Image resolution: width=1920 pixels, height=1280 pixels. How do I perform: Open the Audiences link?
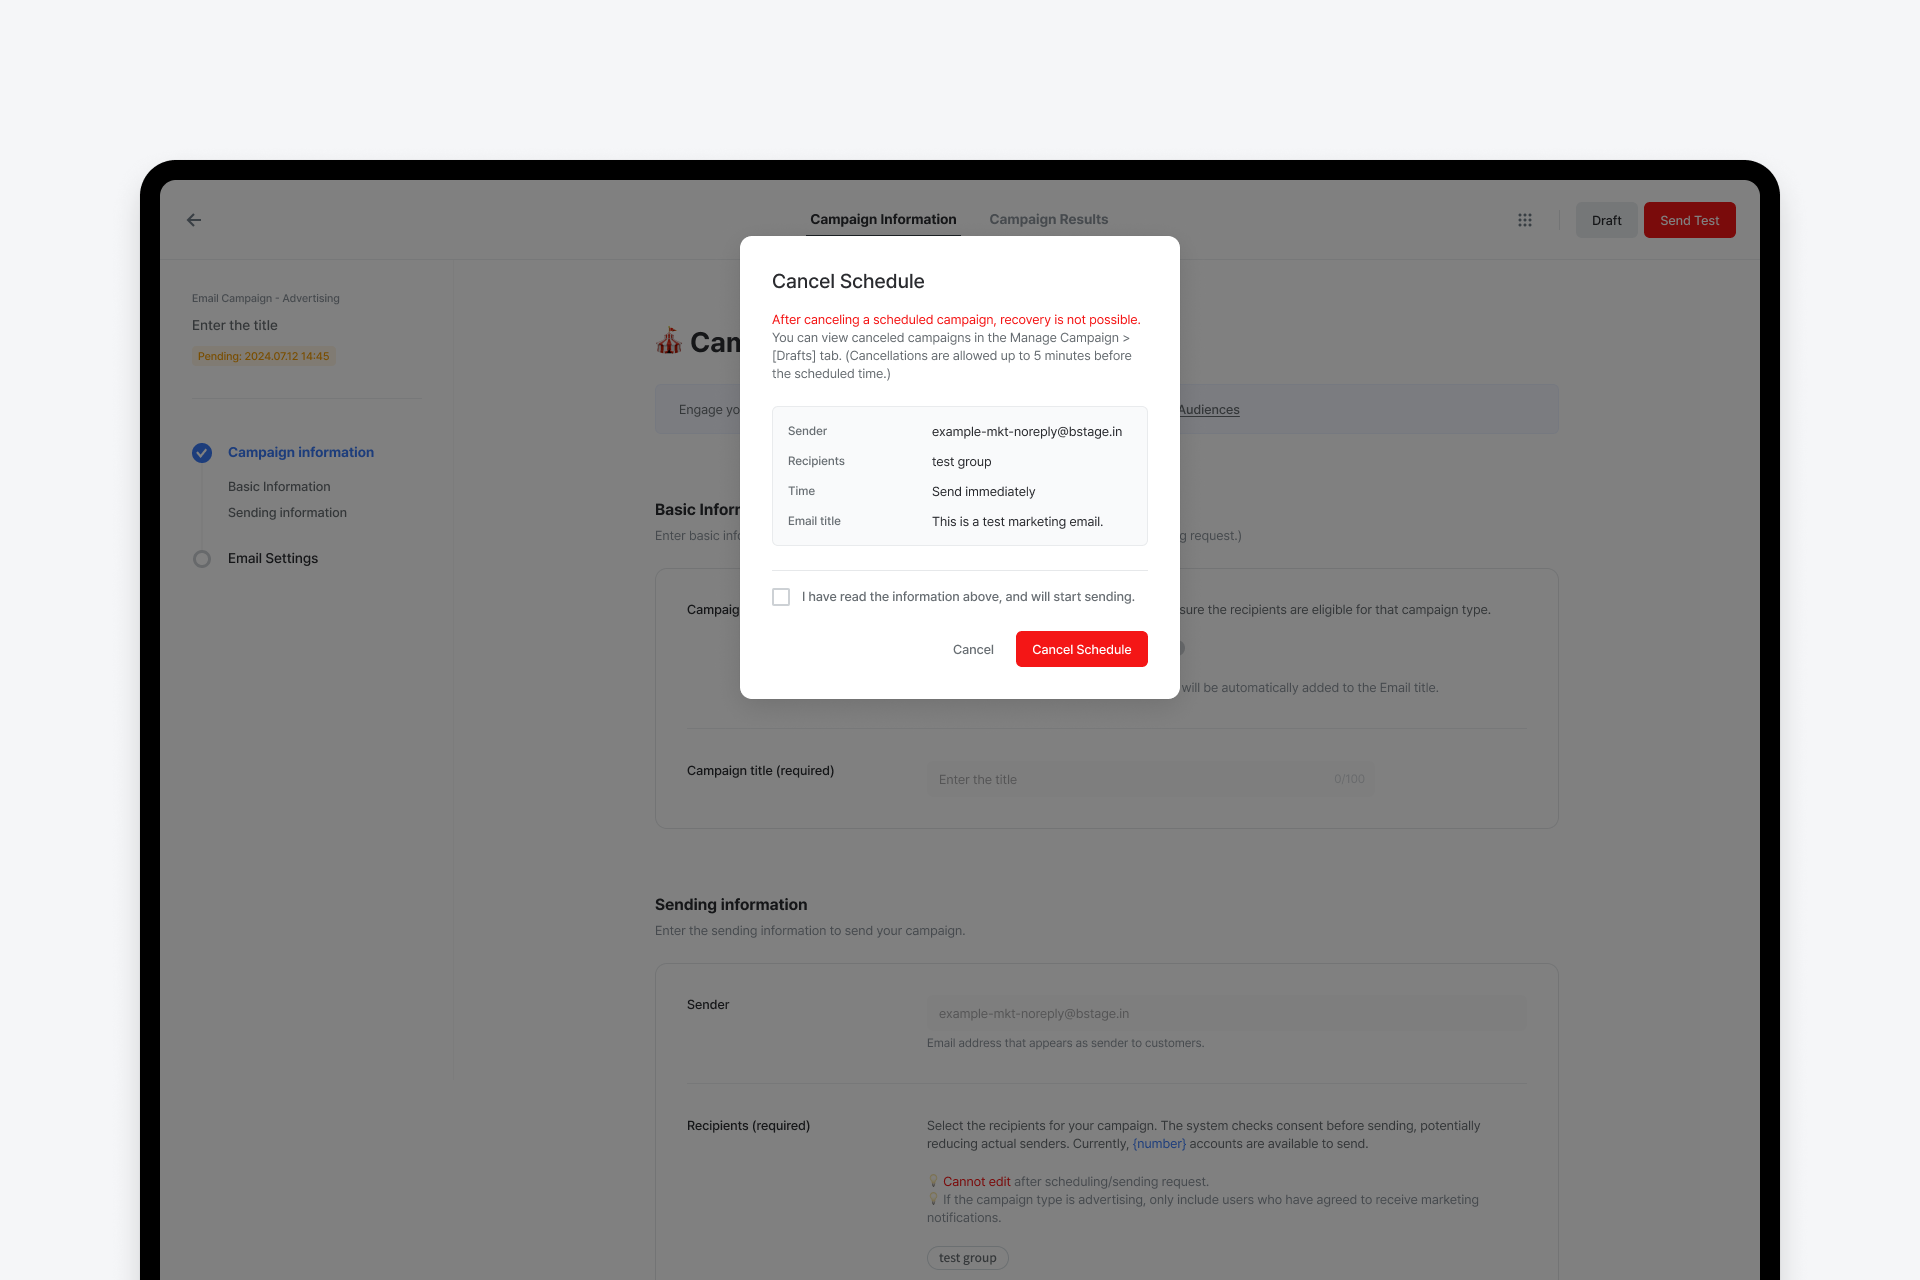point(1209,410)
